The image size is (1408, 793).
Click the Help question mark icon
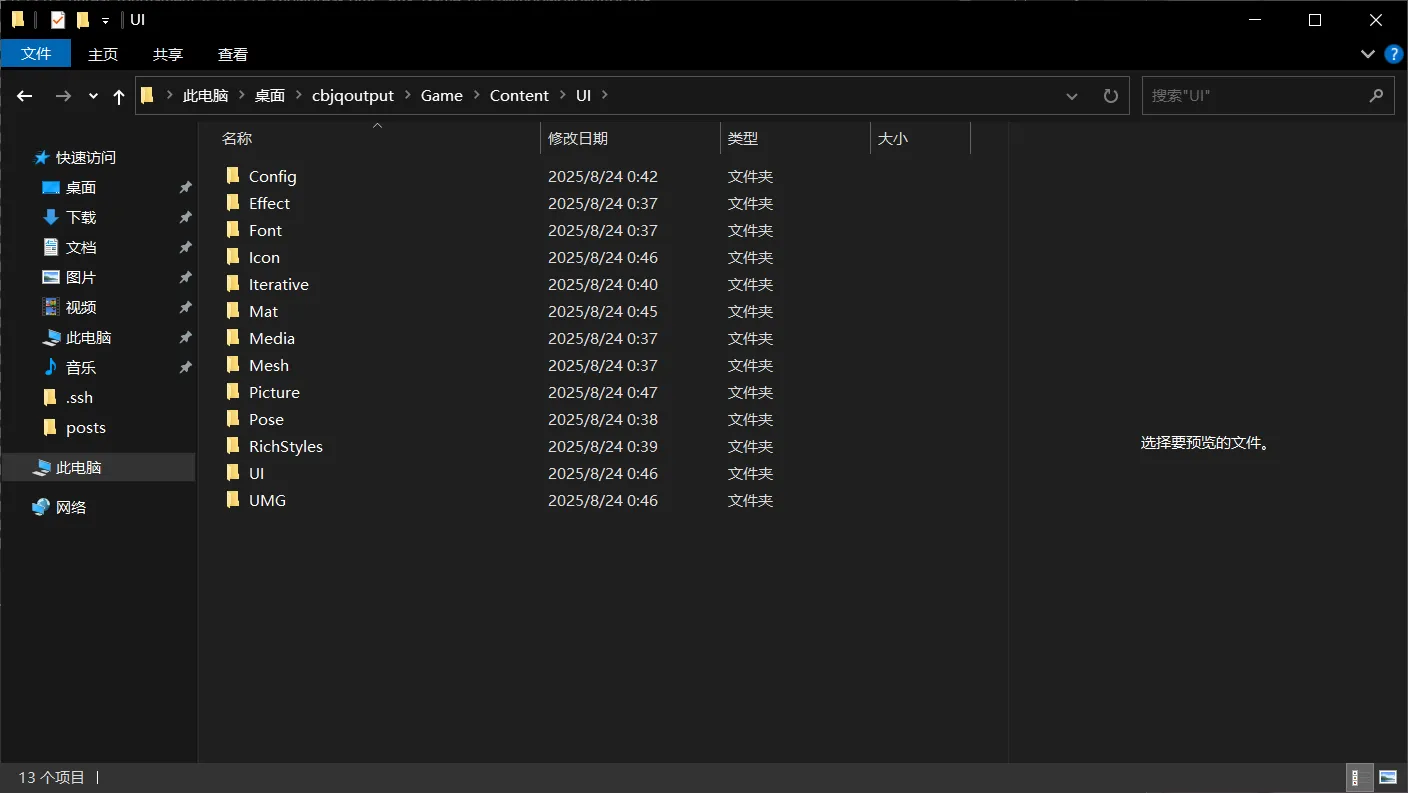[x=1390, y=53]
